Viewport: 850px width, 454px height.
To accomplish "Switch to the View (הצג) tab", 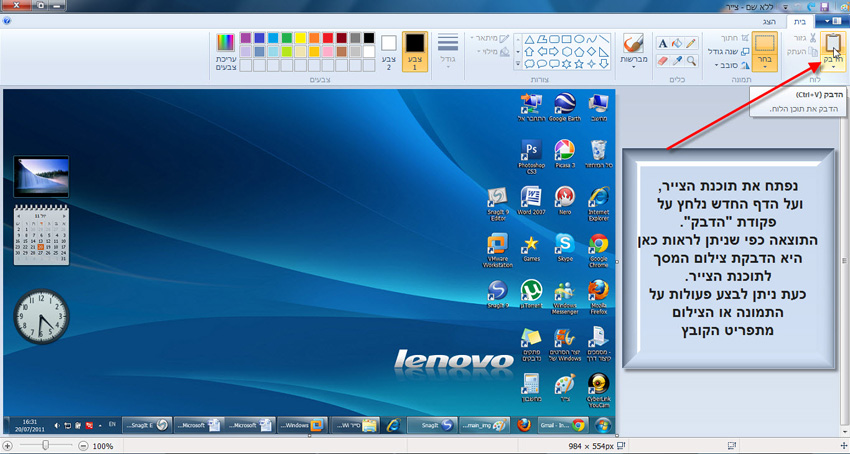I will click(770, 22).
